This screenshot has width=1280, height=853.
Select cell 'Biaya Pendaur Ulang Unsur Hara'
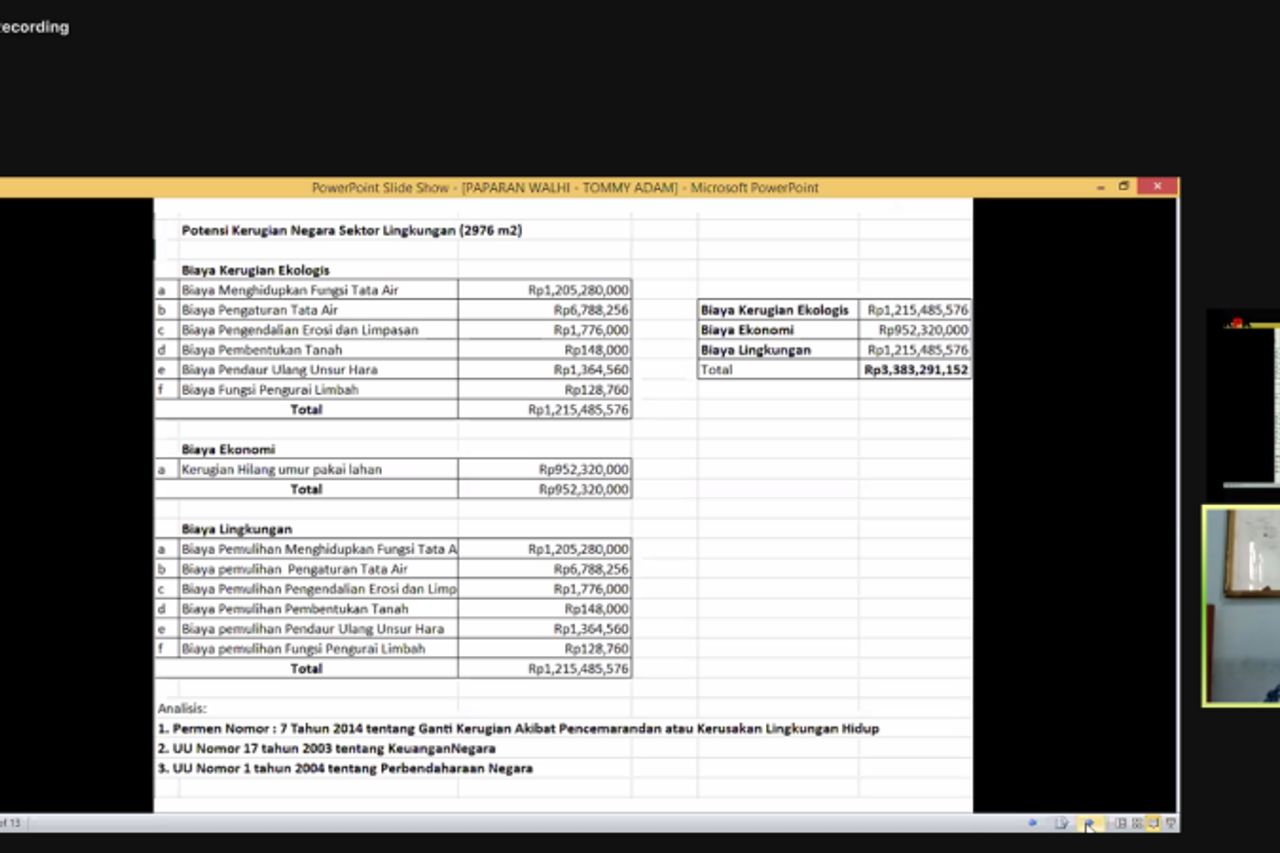click(318, 370)
